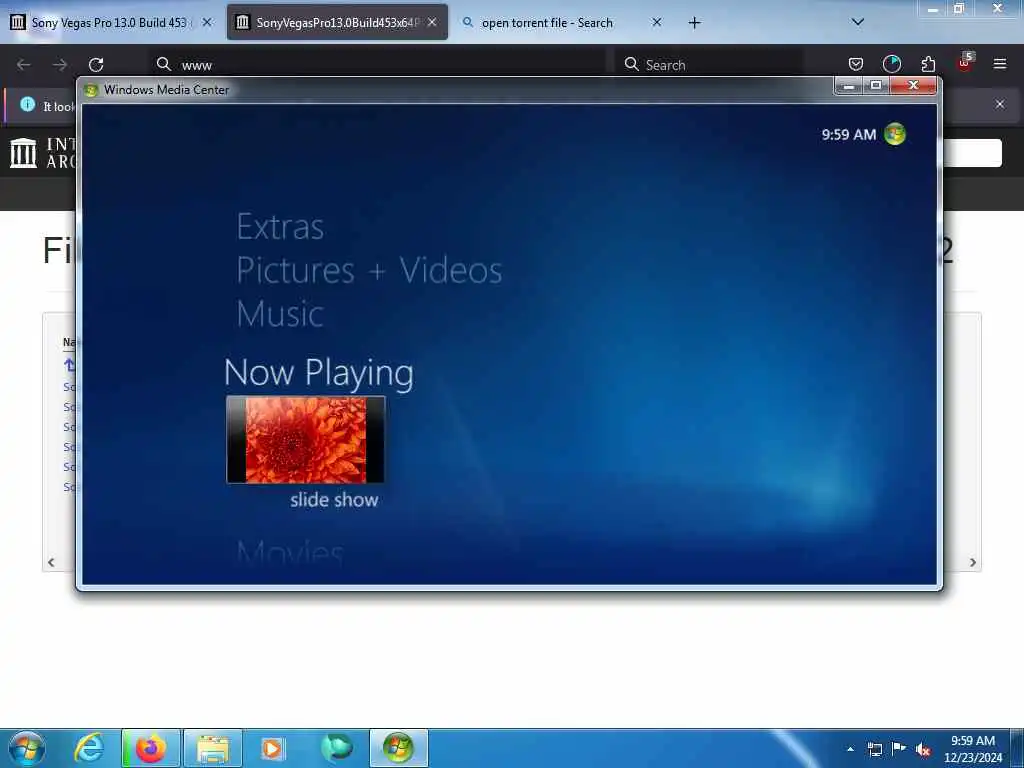The width and height of the screenshot is (1024, 768).
Task: Launch Internet Explorer from taskbar
Action: pyautogui.click(x=88, y=748)
